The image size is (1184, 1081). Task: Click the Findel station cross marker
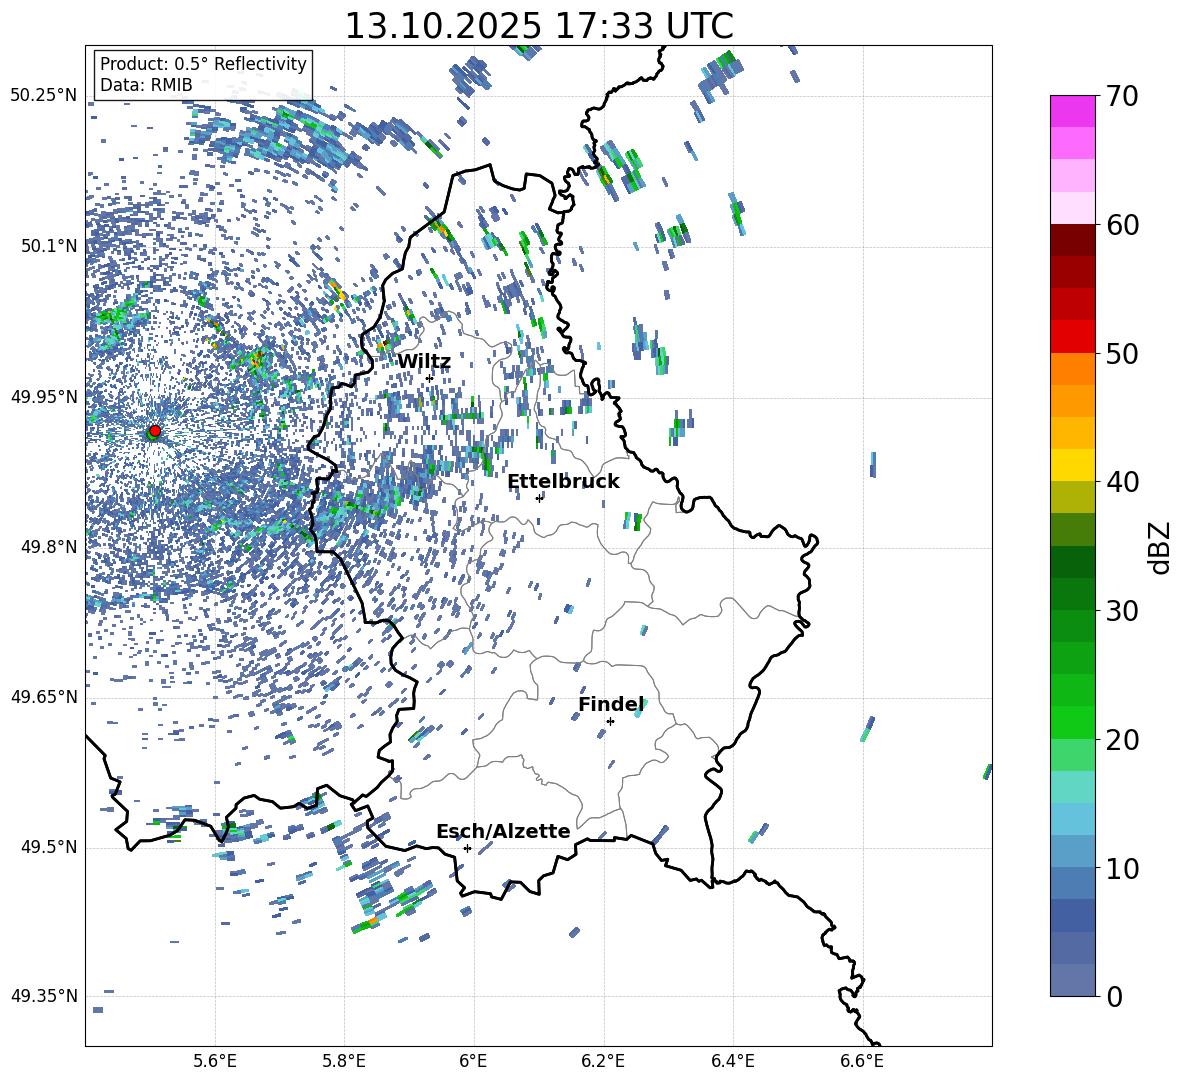[x=610, y=721]
